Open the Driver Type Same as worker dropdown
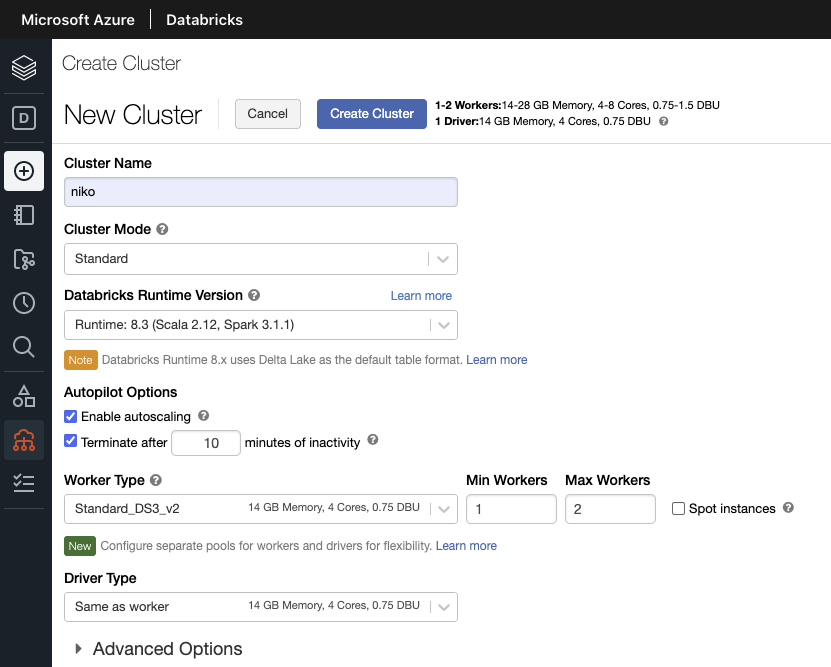This screenshot has height=667, width=831. tap(261, 607)
